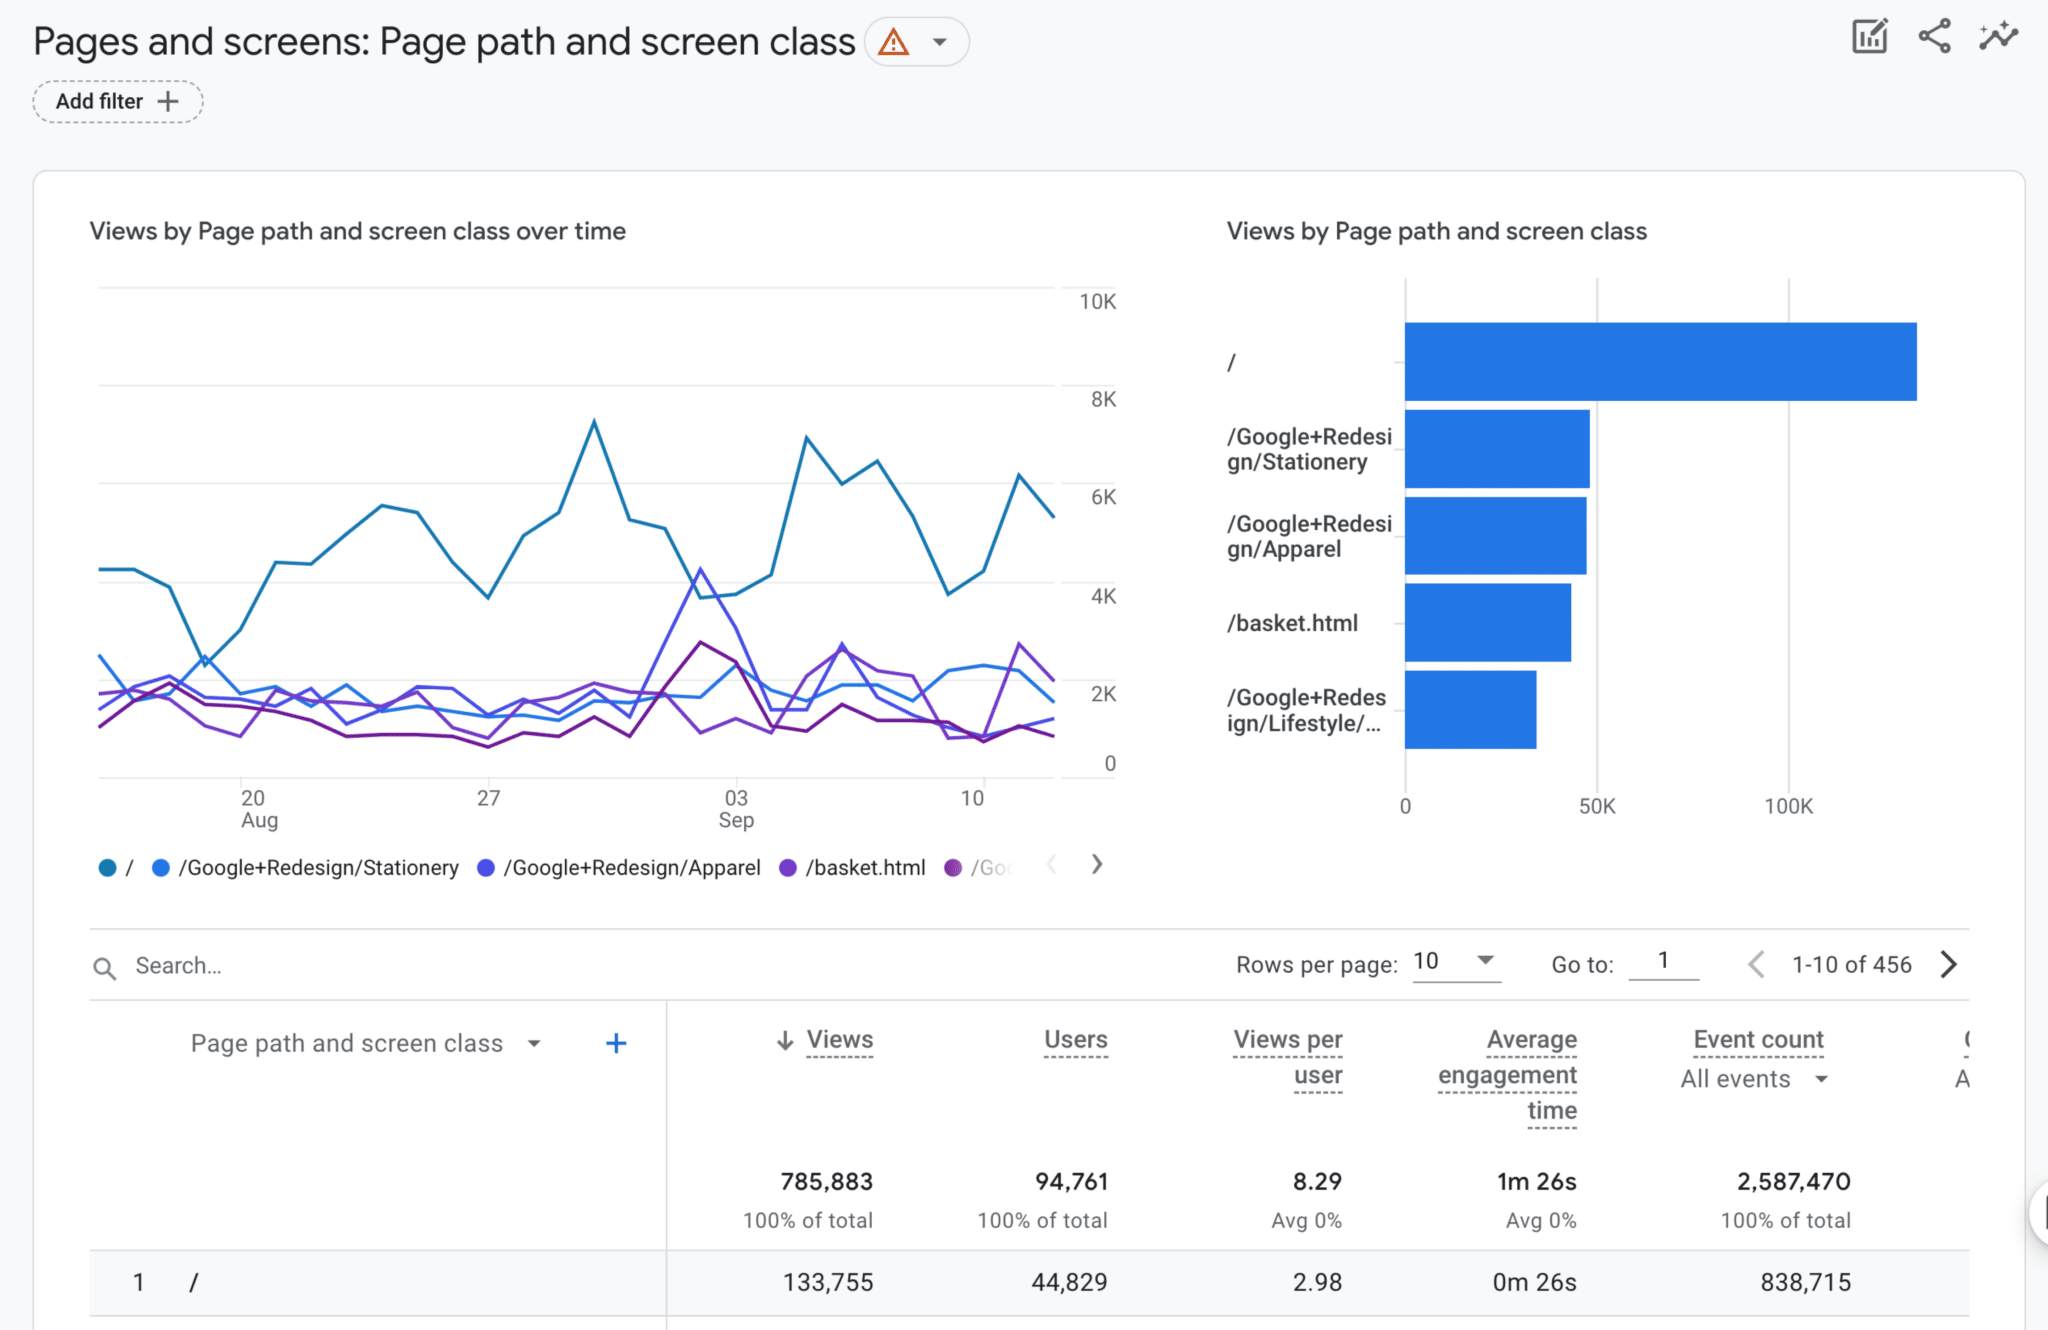Screen dimensions: 2048x1330
Task: Click the right arrow to scroll the legend
Action: click(x=1096, y=865)
